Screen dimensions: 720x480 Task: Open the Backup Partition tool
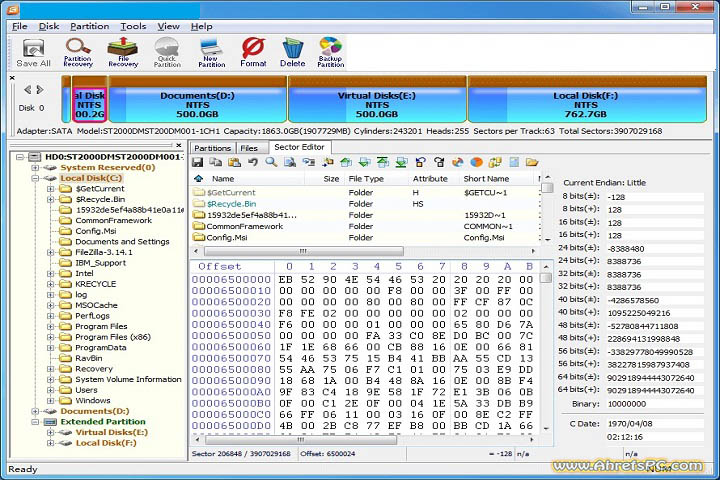[x=330, y=52]
